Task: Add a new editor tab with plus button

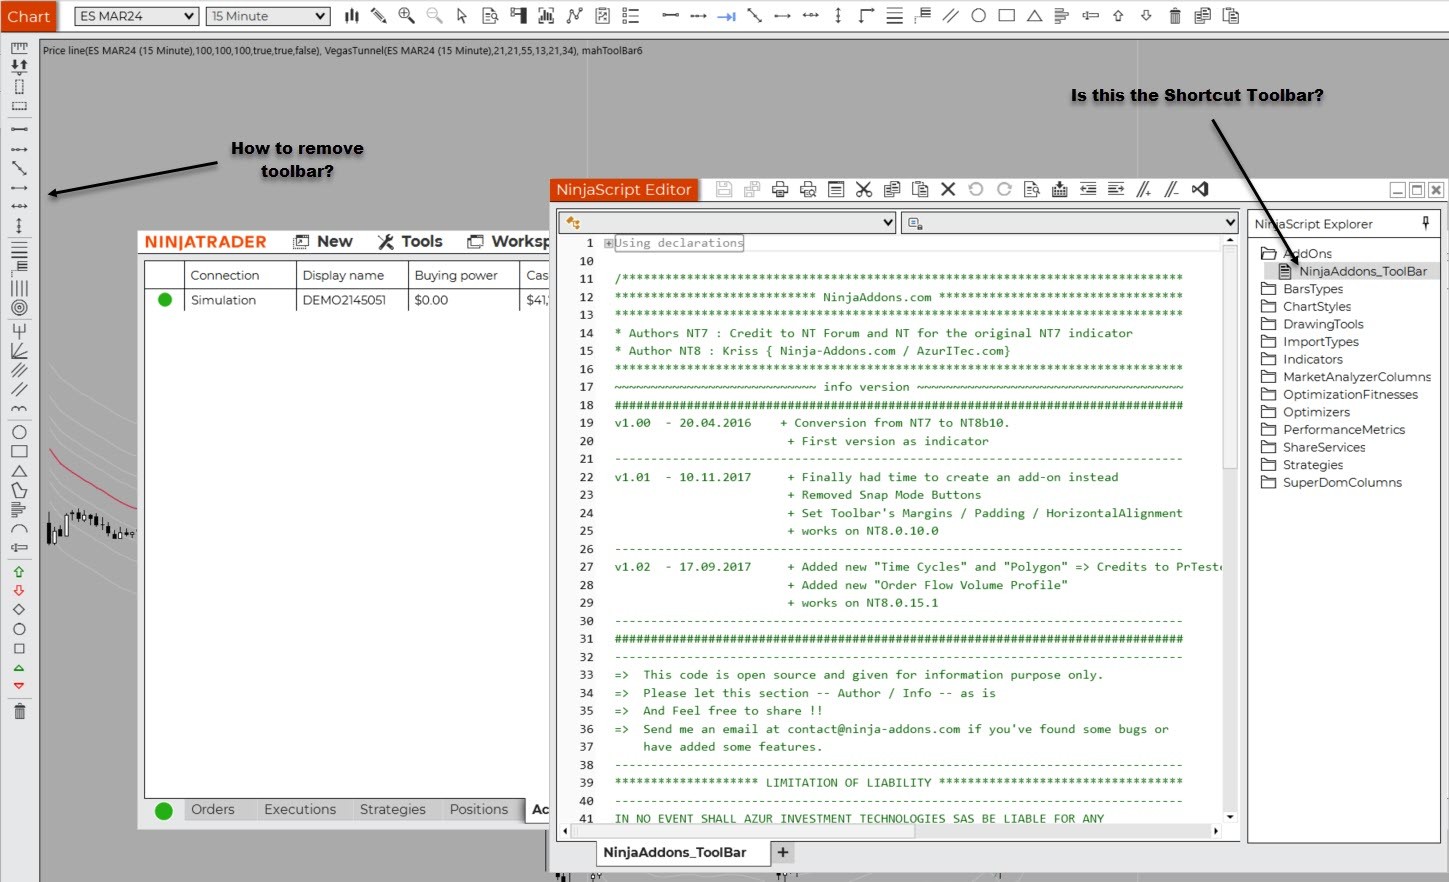Action: (x=783, y=852)
